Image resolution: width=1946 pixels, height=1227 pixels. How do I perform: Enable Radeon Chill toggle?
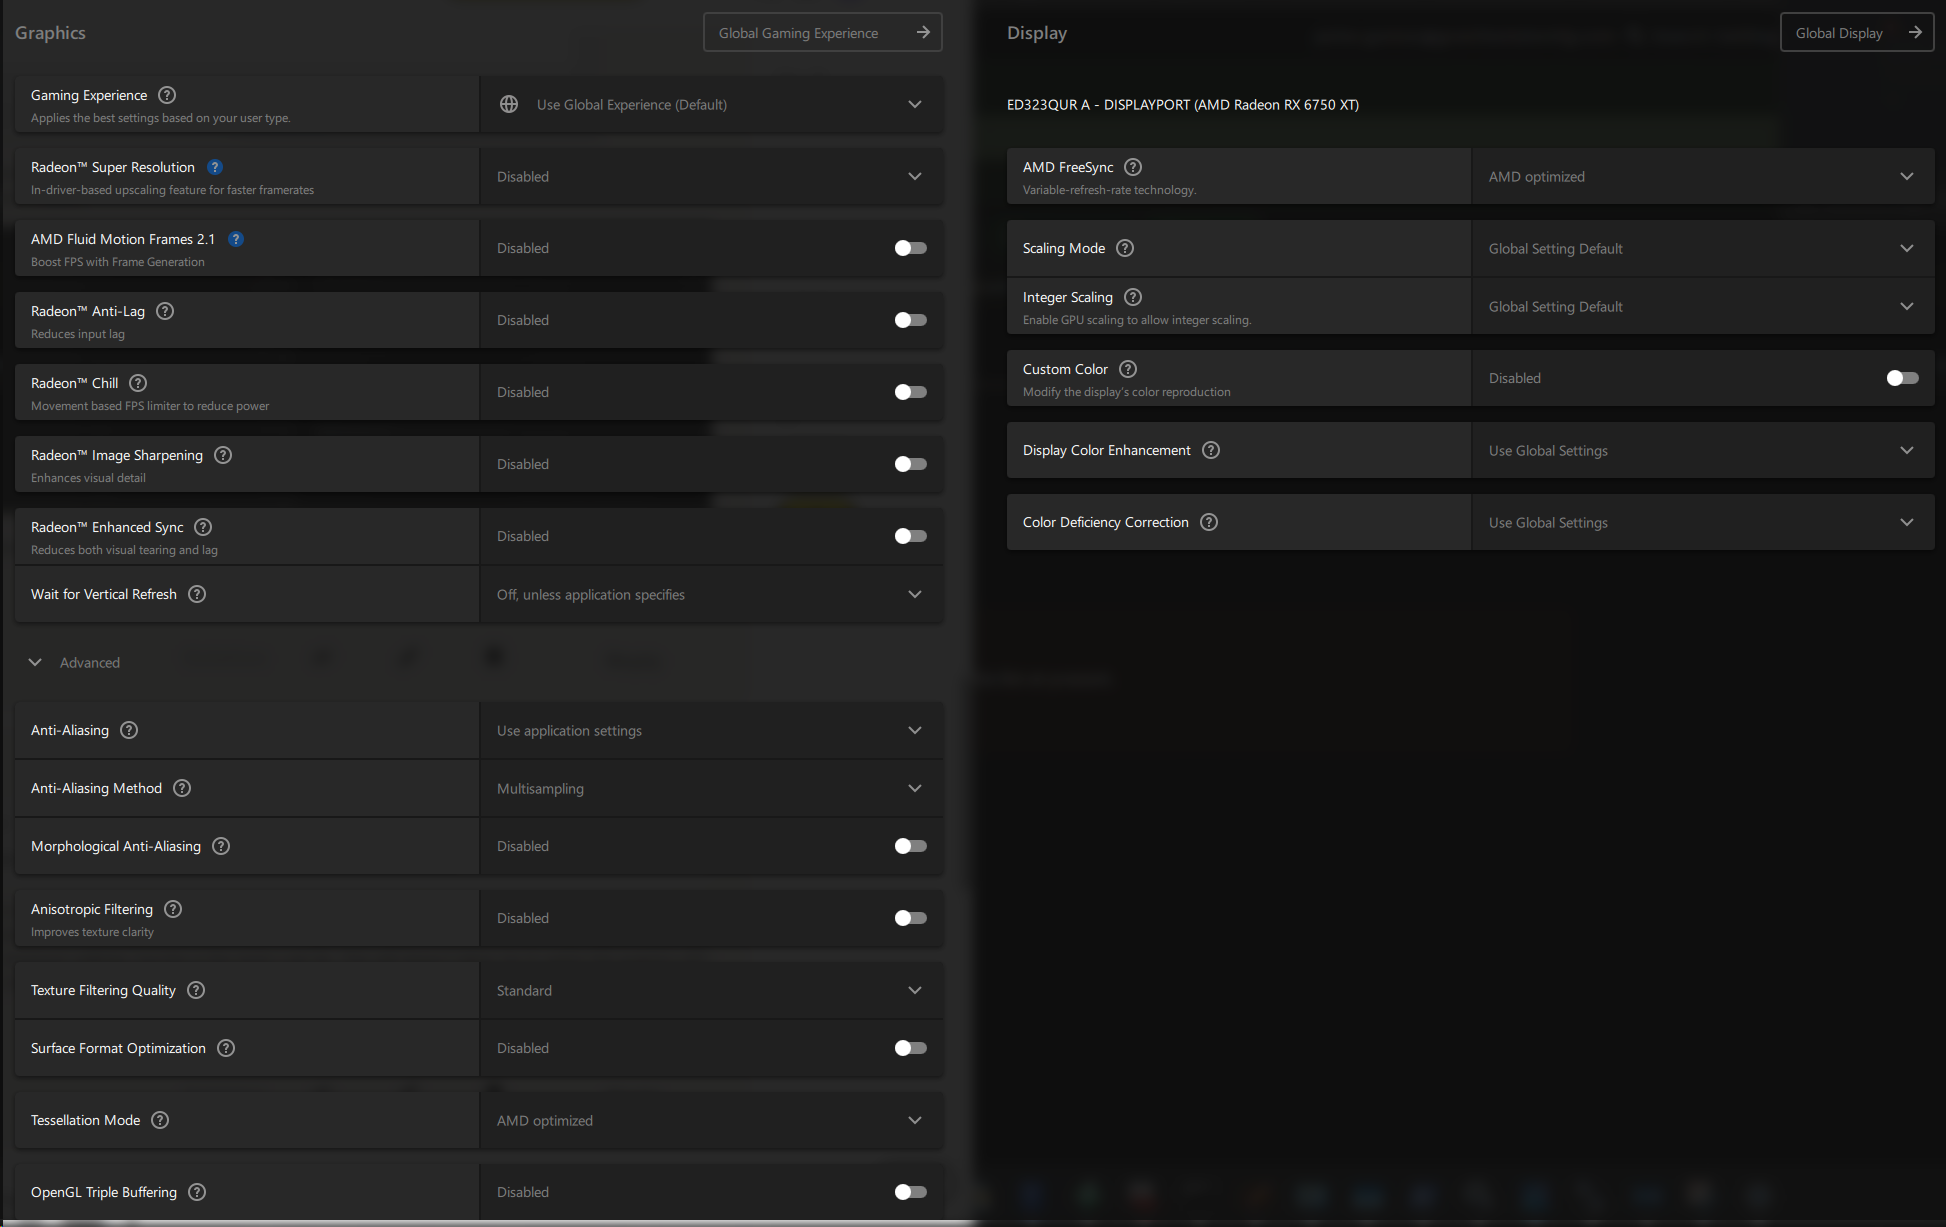point(910,392)
